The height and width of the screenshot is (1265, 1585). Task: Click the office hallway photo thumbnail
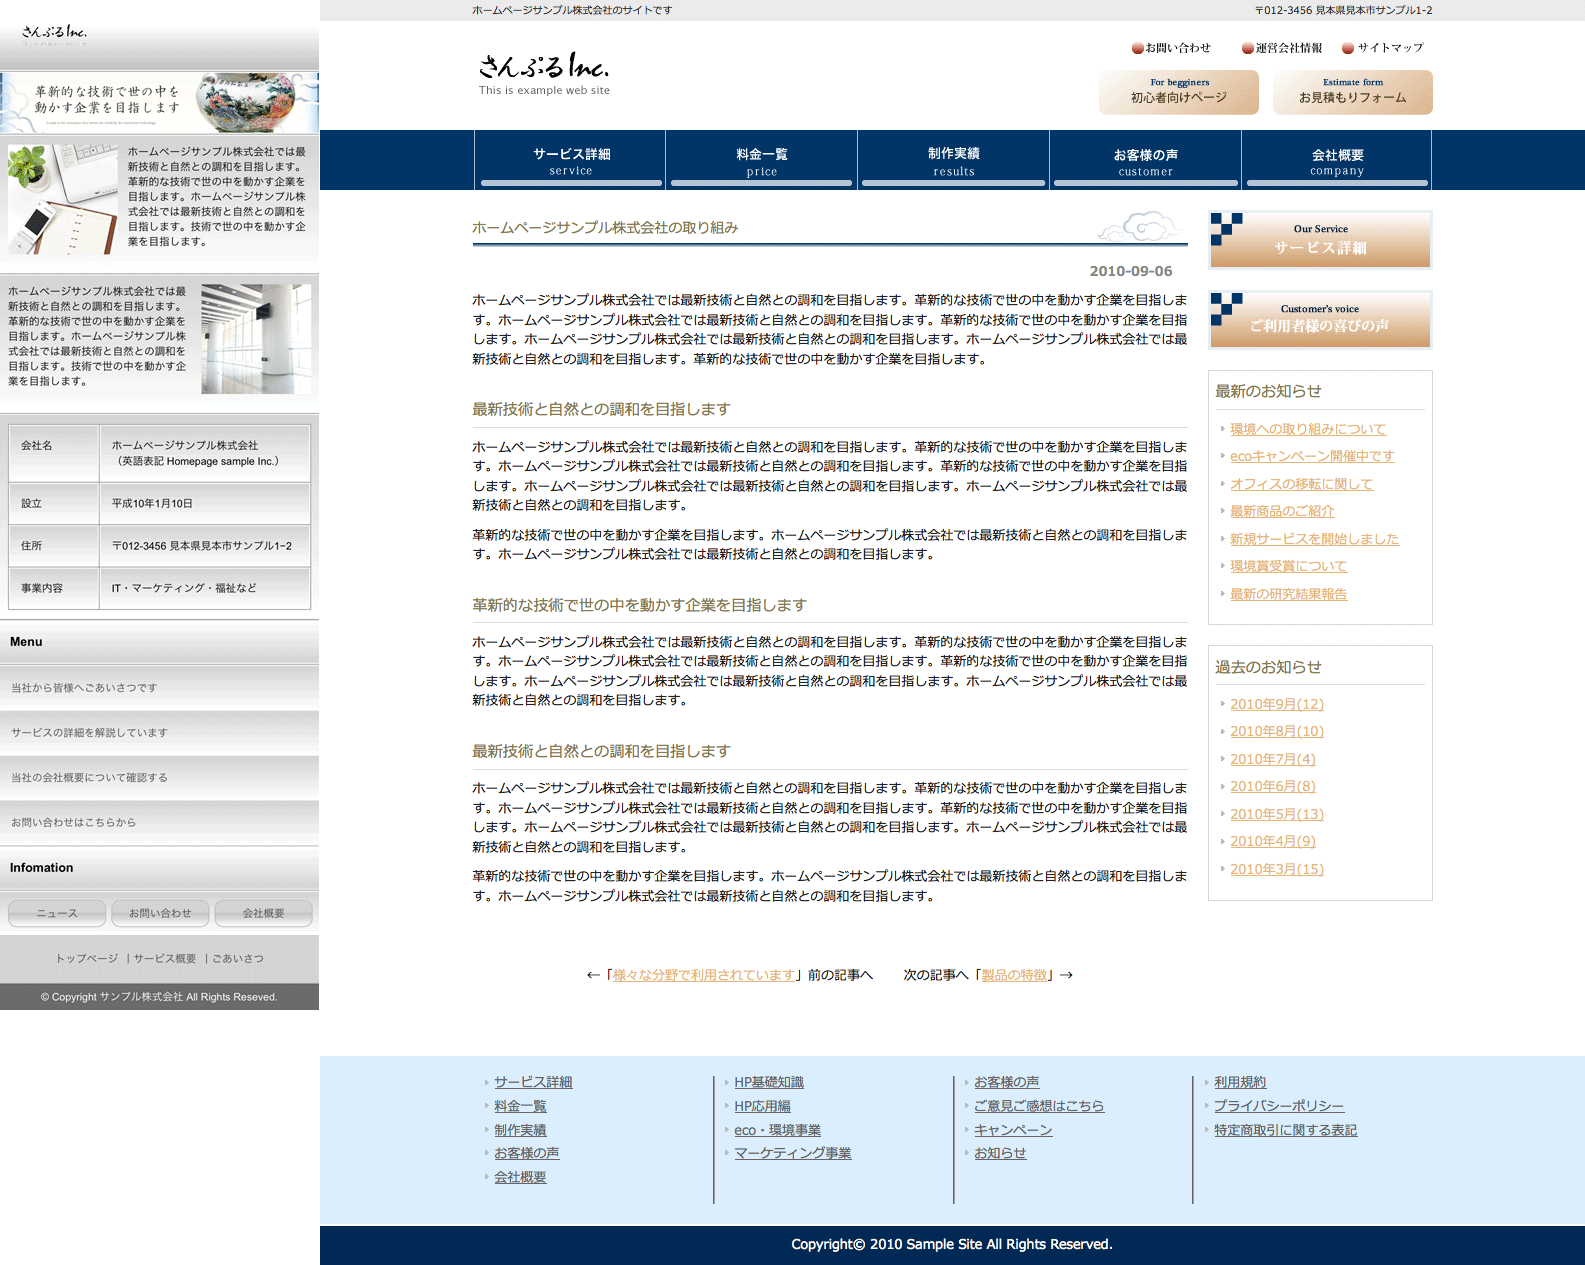(x=256, y=338)
